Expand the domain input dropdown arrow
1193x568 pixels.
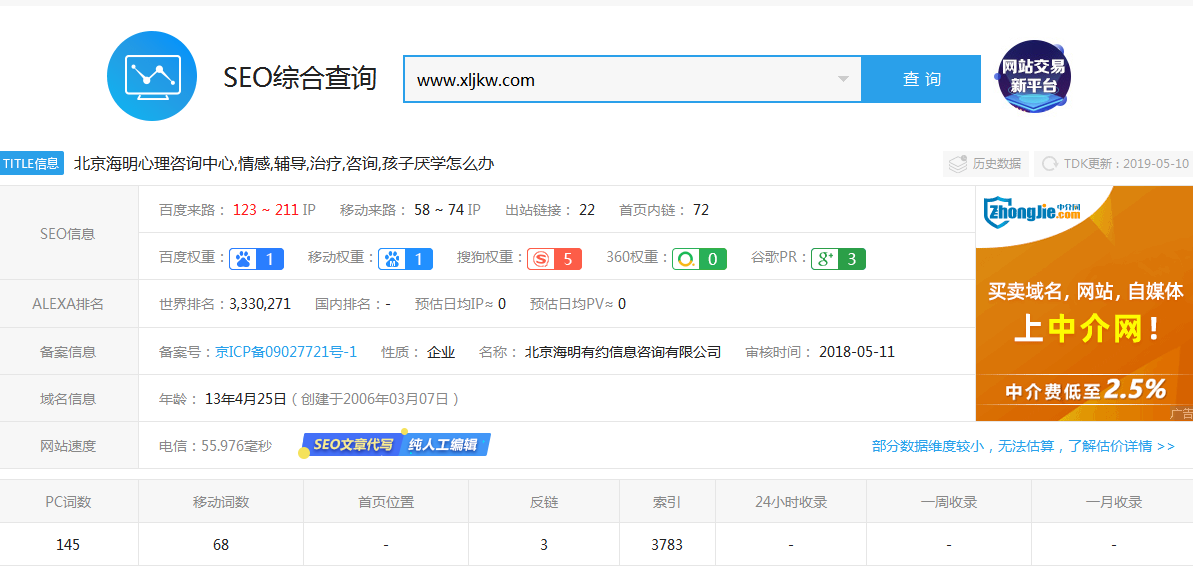[843, 79]
